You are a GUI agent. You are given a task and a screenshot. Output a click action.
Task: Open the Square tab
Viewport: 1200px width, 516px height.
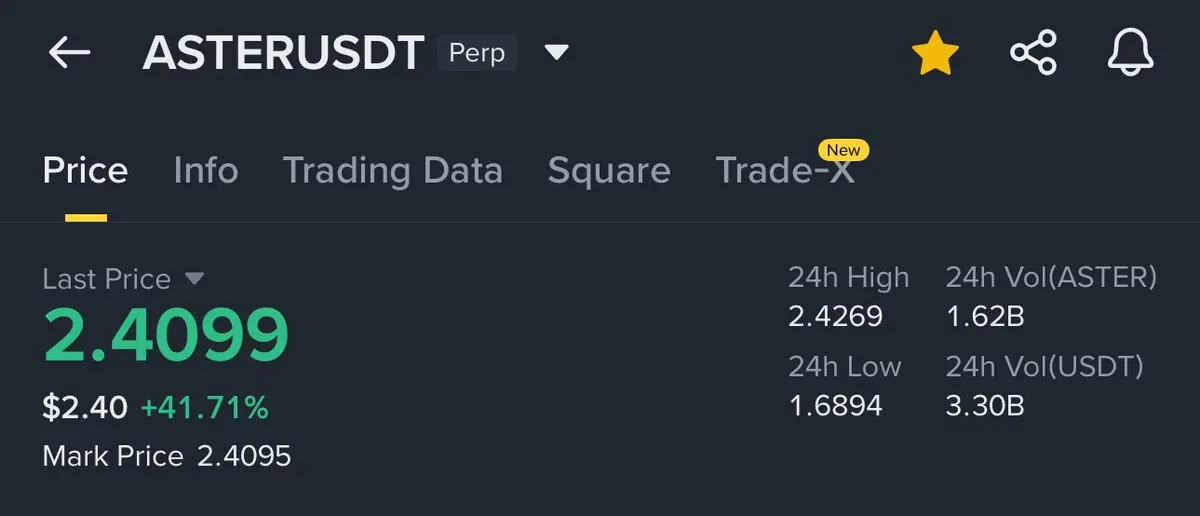[609, 170]
